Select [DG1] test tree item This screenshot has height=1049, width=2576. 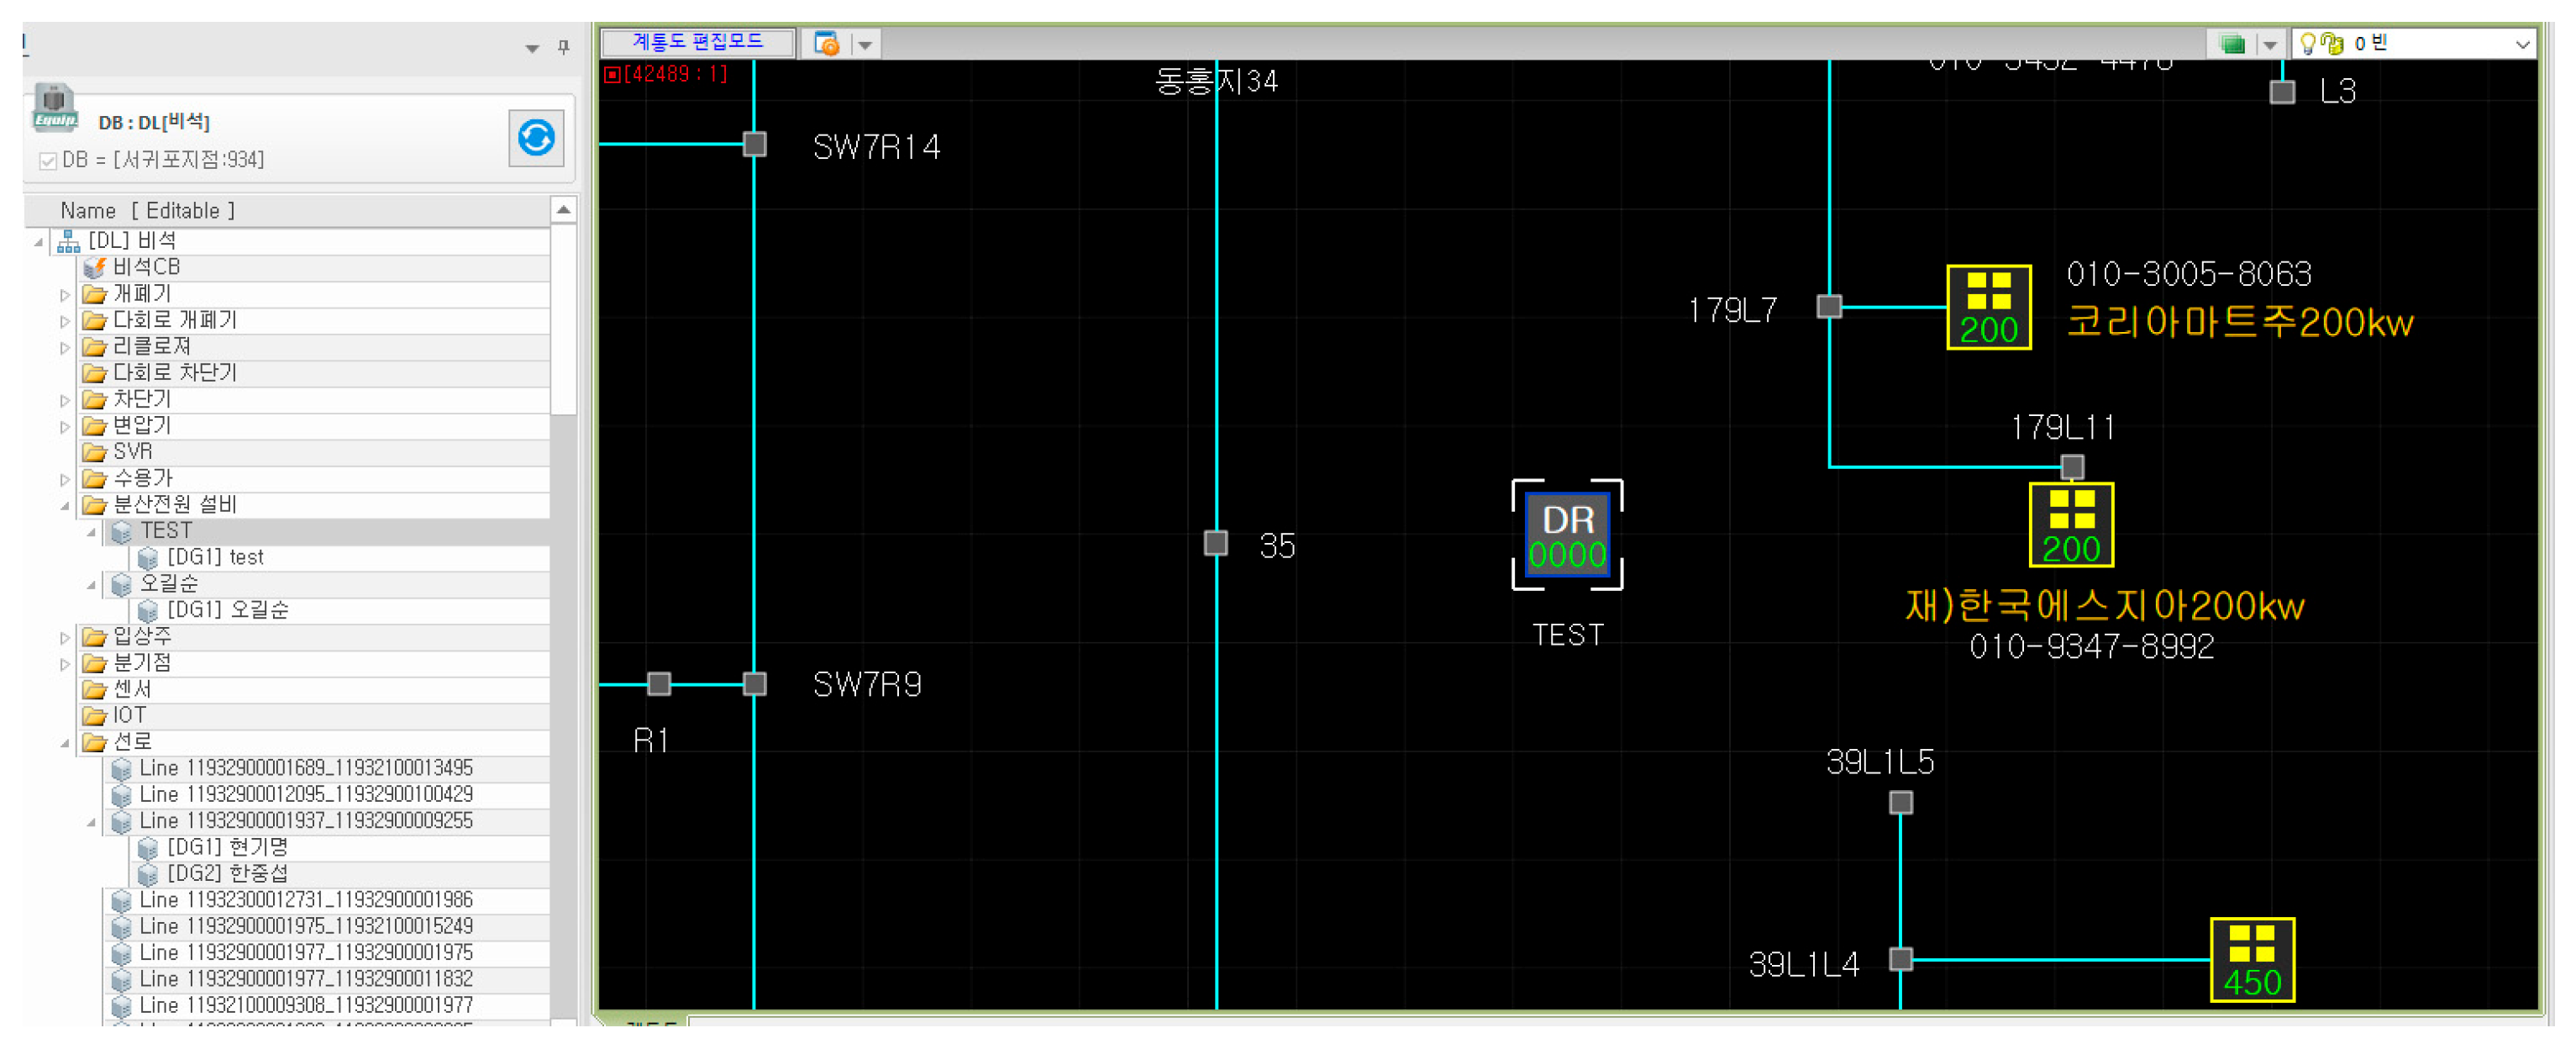point(214,557)
